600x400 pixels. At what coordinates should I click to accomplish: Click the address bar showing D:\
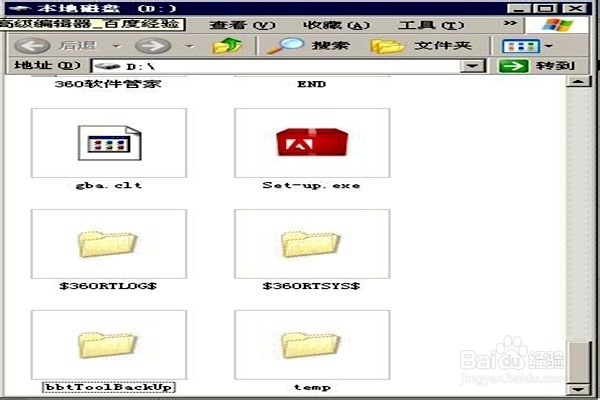[x=276, y=66]
